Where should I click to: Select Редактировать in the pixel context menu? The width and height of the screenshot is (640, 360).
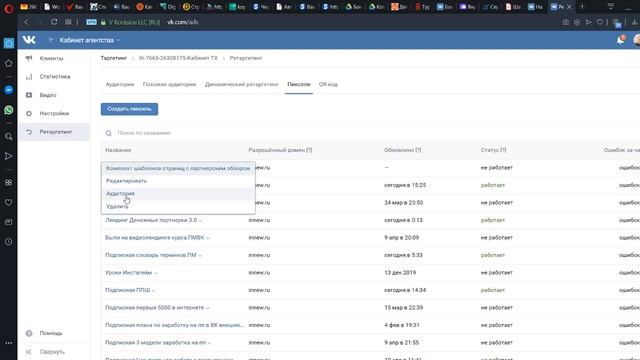(178, 181)
